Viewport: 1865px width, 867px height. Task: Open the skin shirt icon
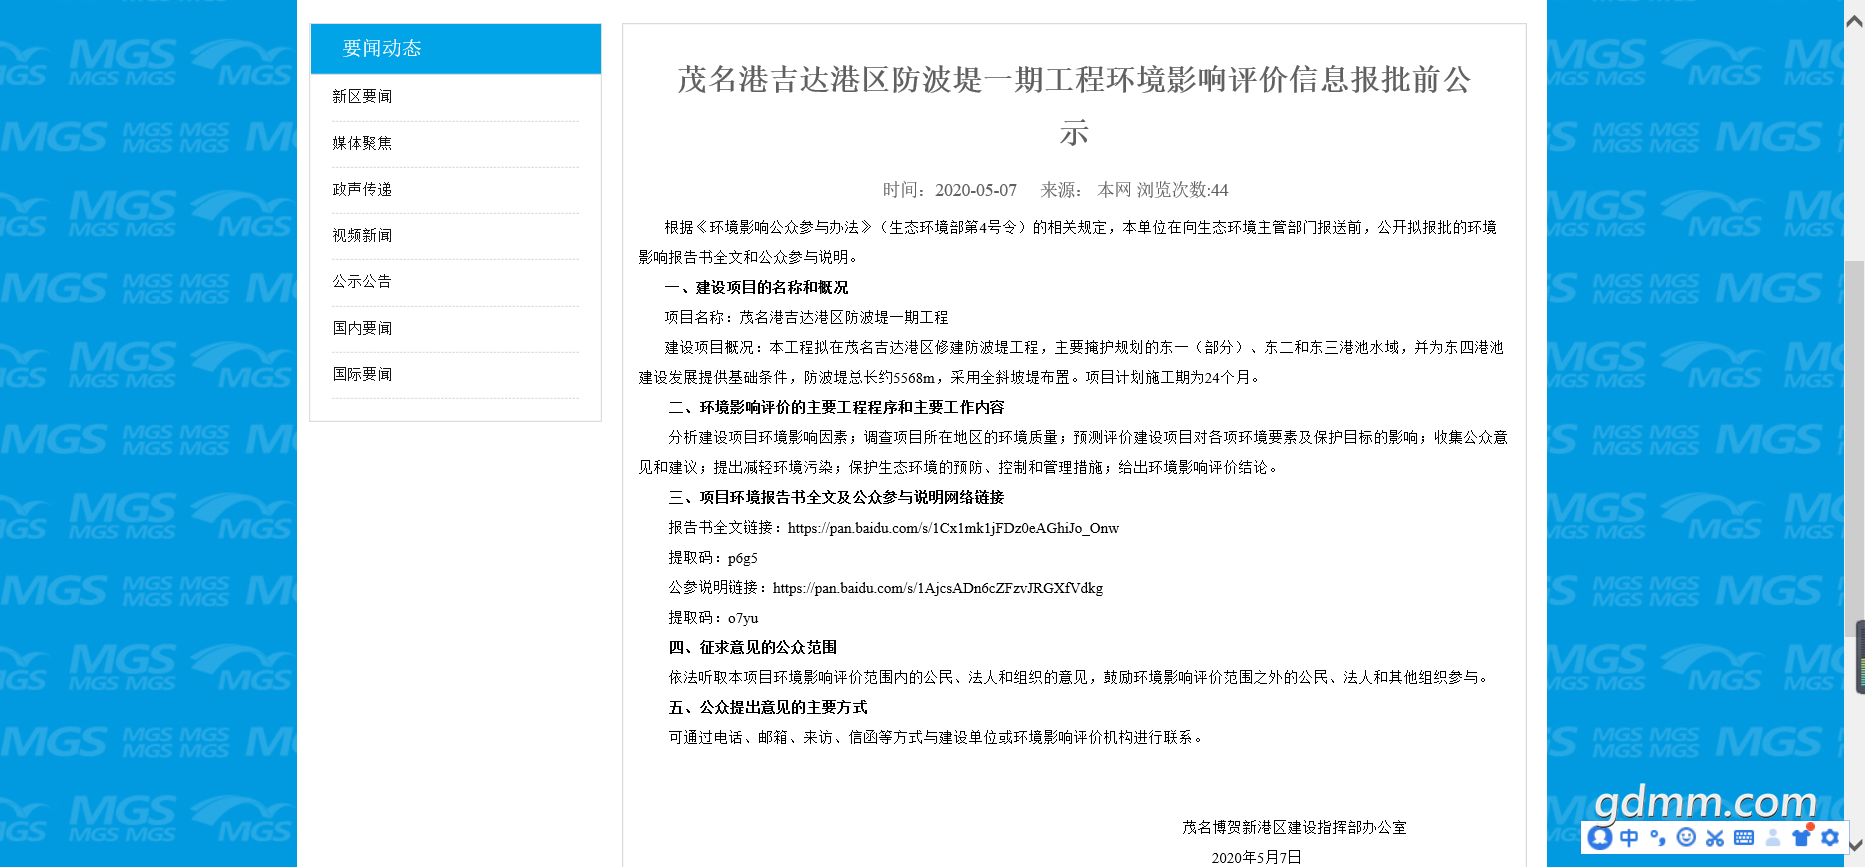(x=1802, y=837)
